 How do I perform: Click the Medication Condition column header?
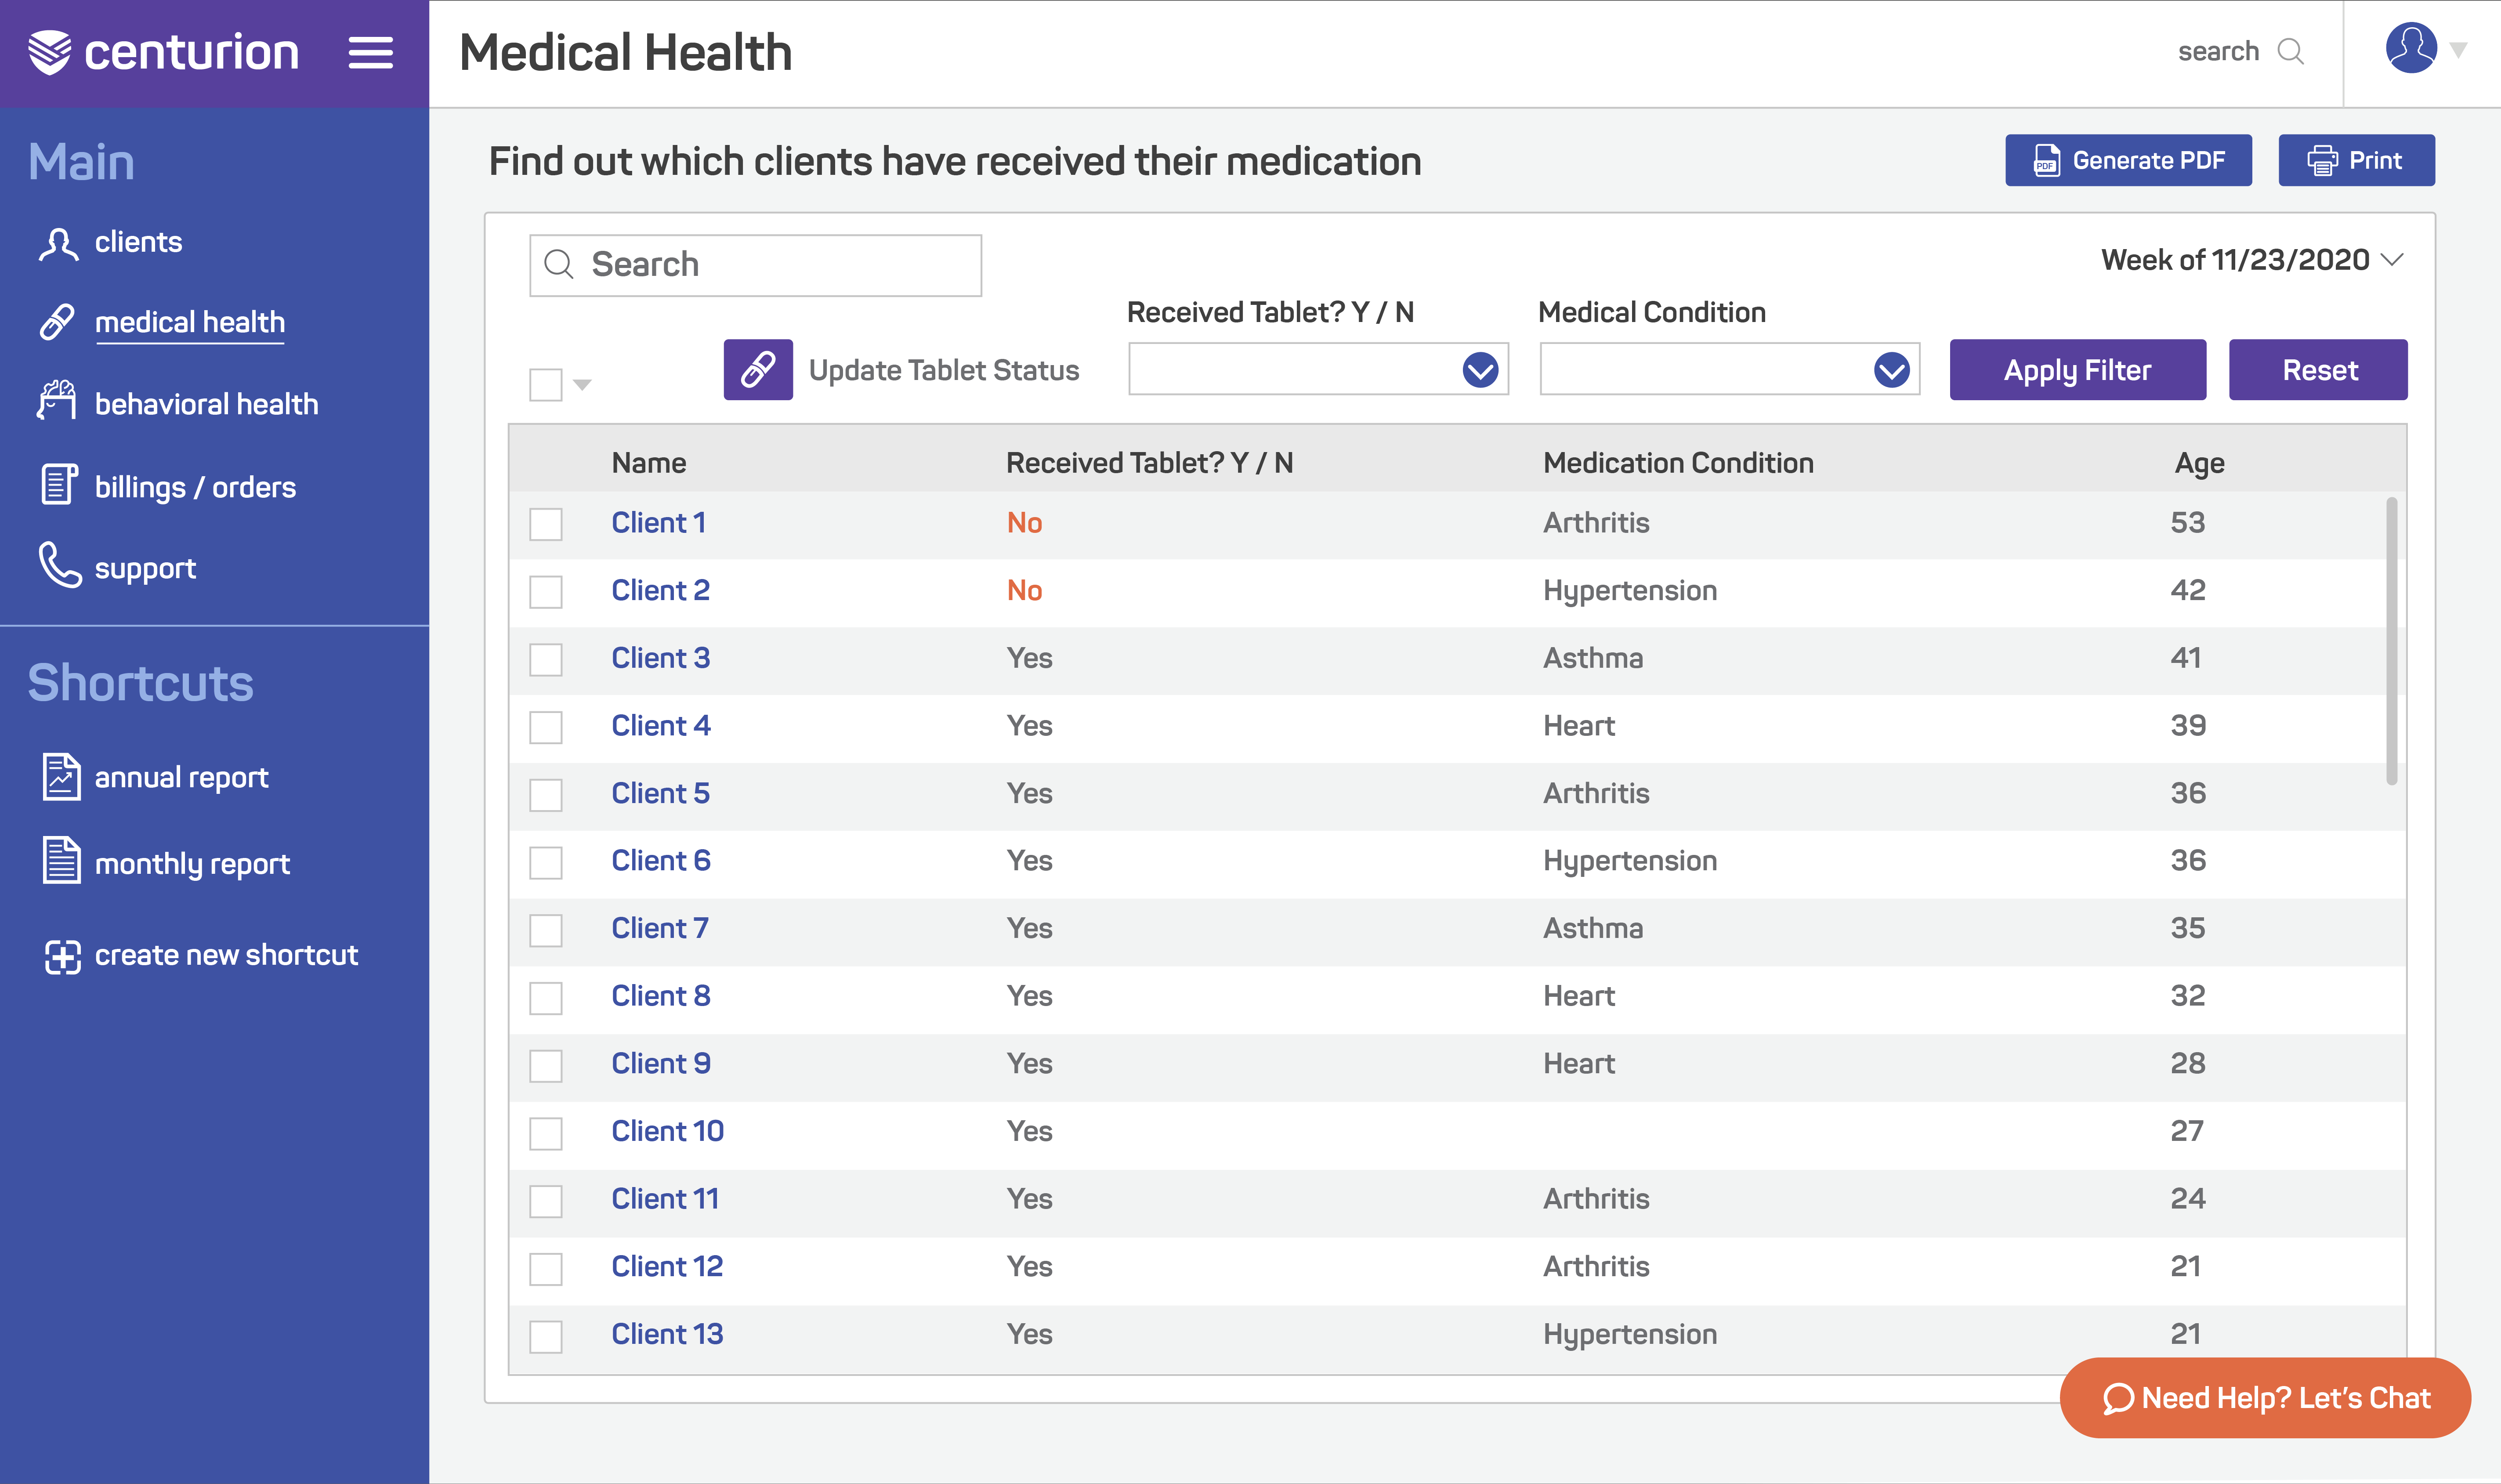[x=1678, y=463]
